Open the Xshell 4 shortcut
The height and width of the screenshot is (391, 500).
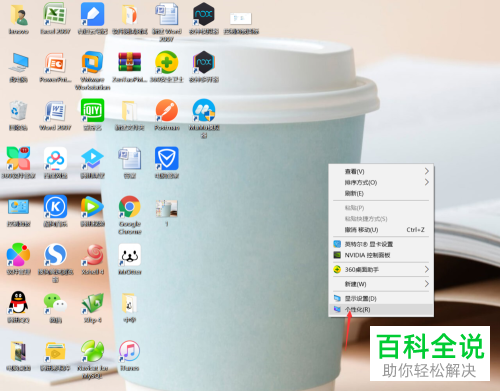[x=92, y=255]
